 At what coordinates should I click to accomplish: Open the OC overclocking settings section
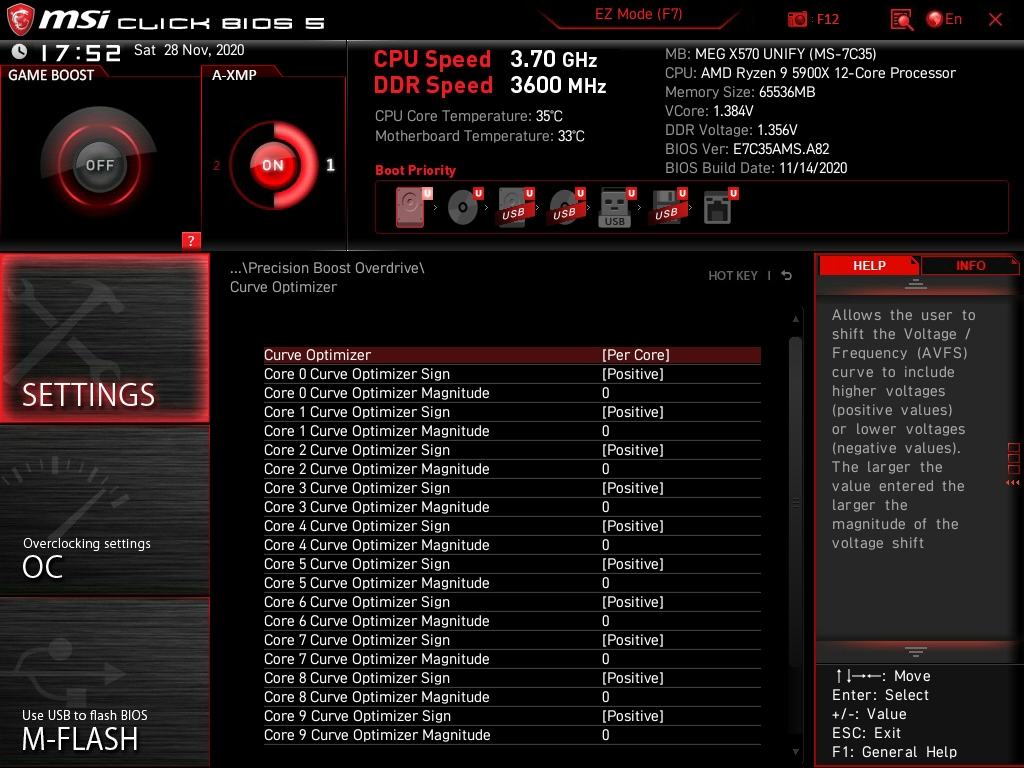[x=104, y=511]
